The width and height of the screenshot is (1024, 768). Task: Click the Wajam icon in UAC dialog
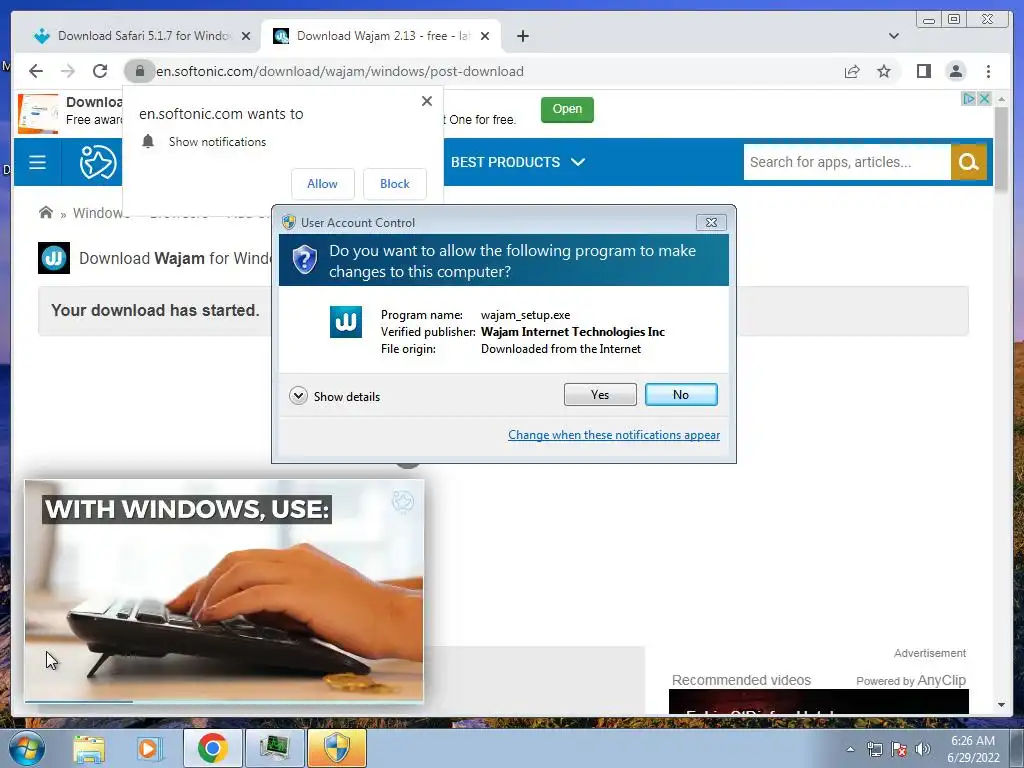[x=345, y=322]
